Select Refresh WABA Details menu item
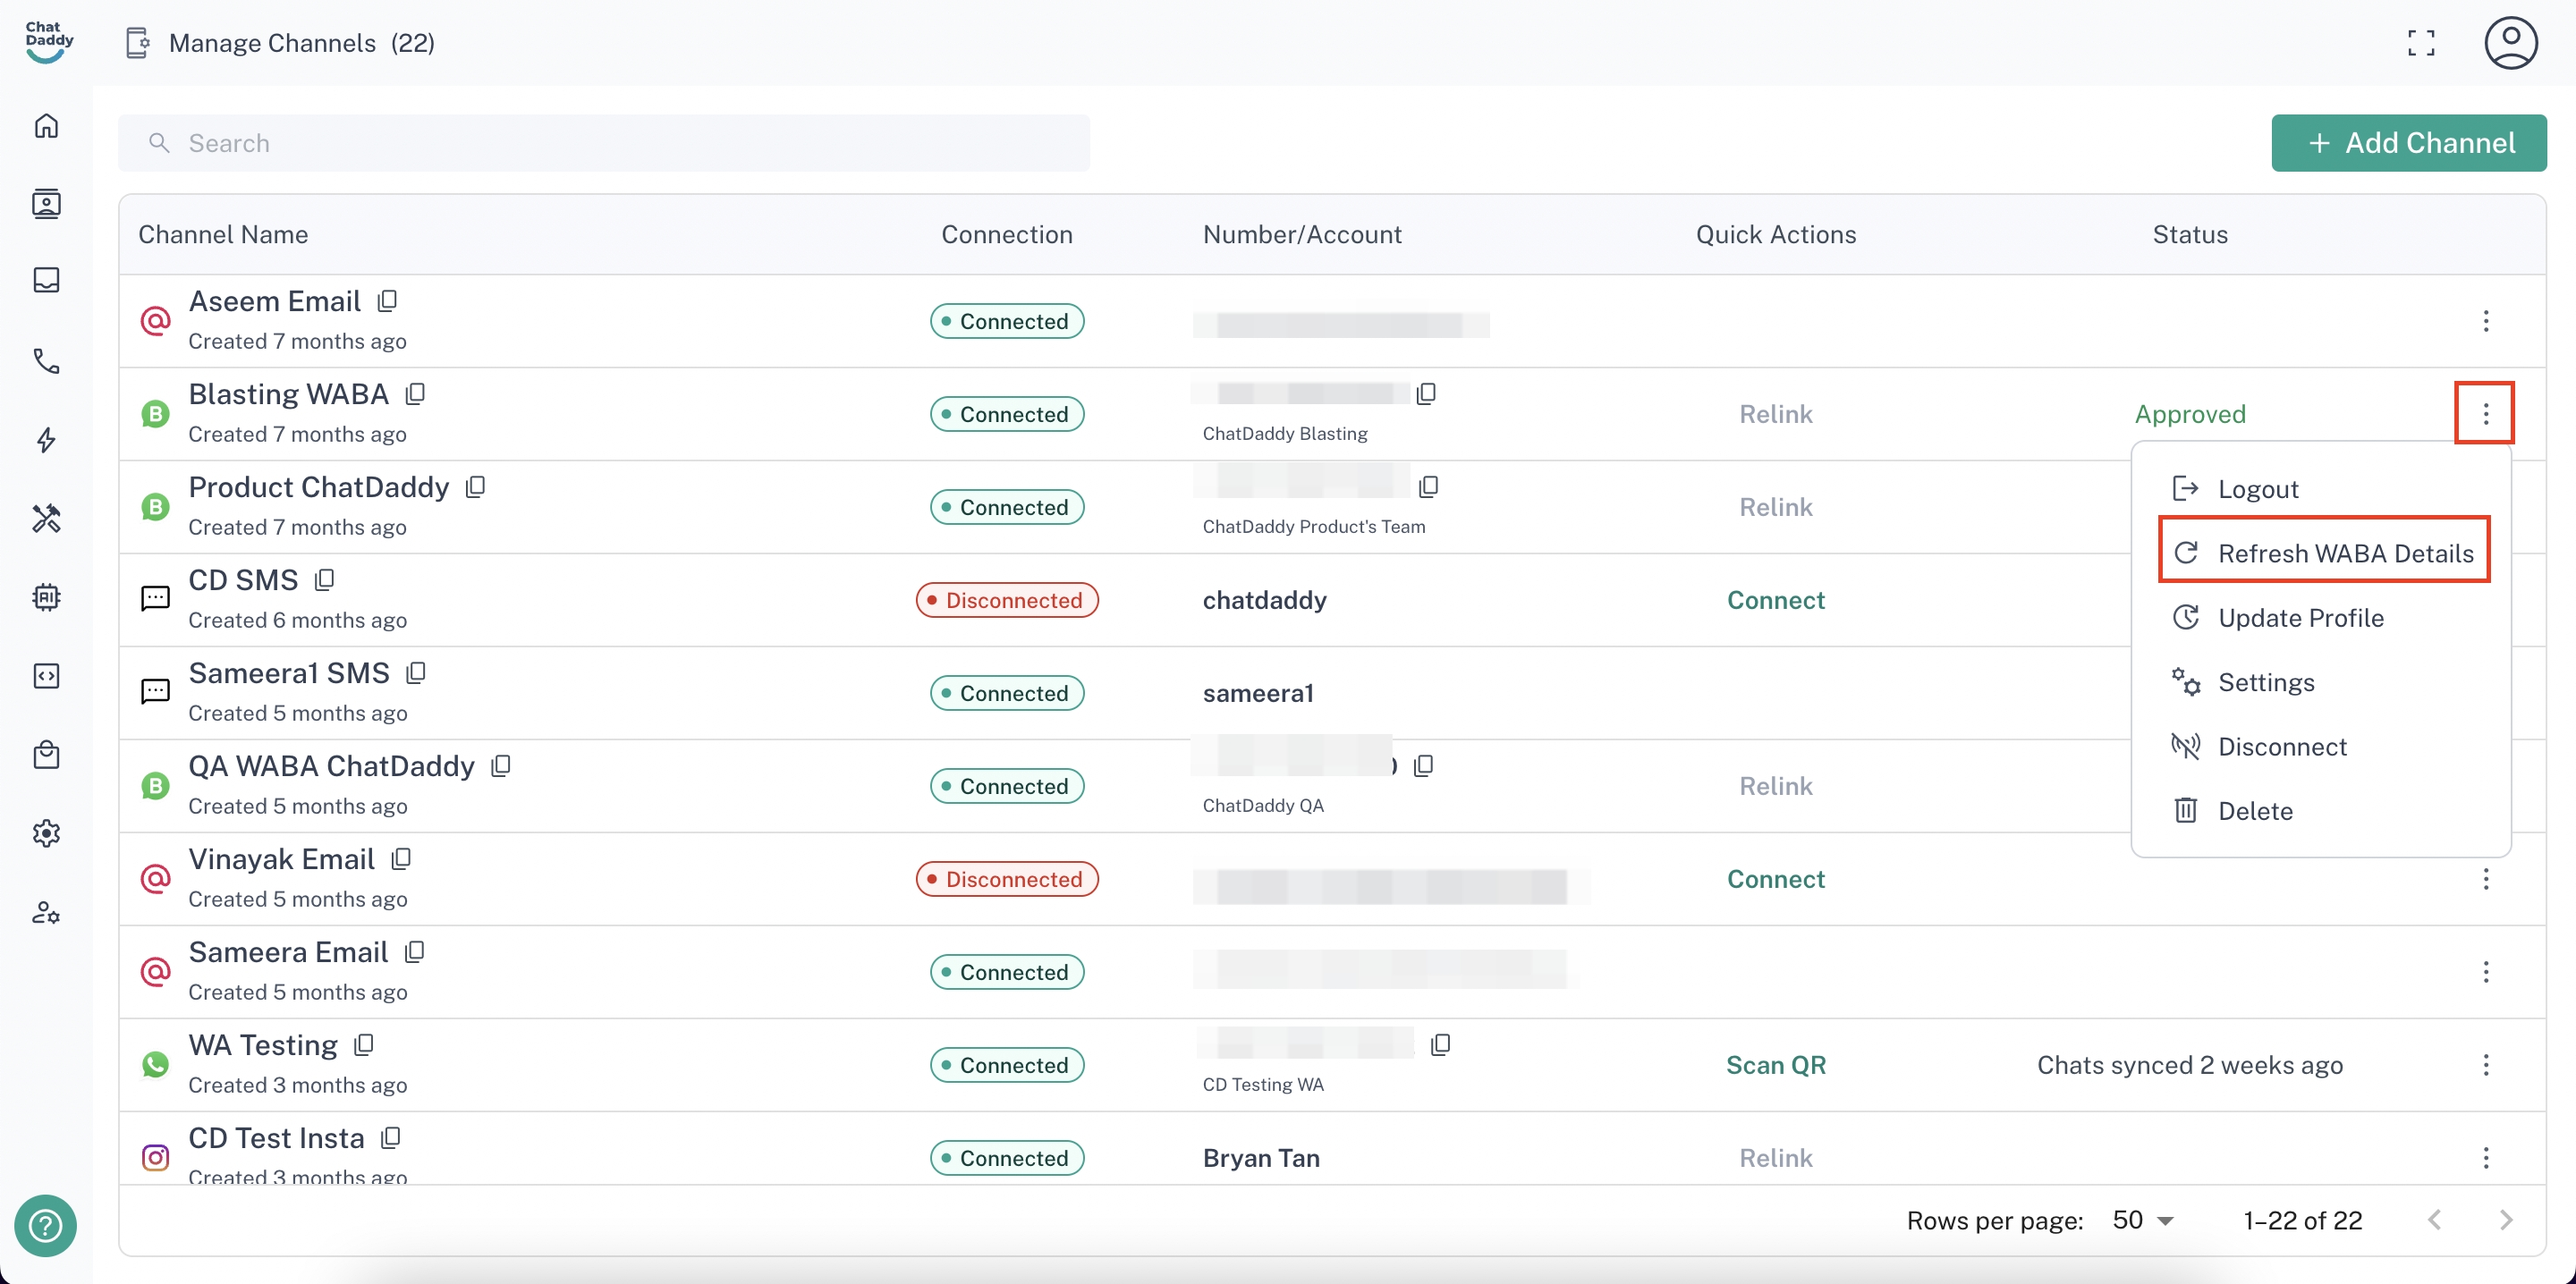 coord(2324,553)
